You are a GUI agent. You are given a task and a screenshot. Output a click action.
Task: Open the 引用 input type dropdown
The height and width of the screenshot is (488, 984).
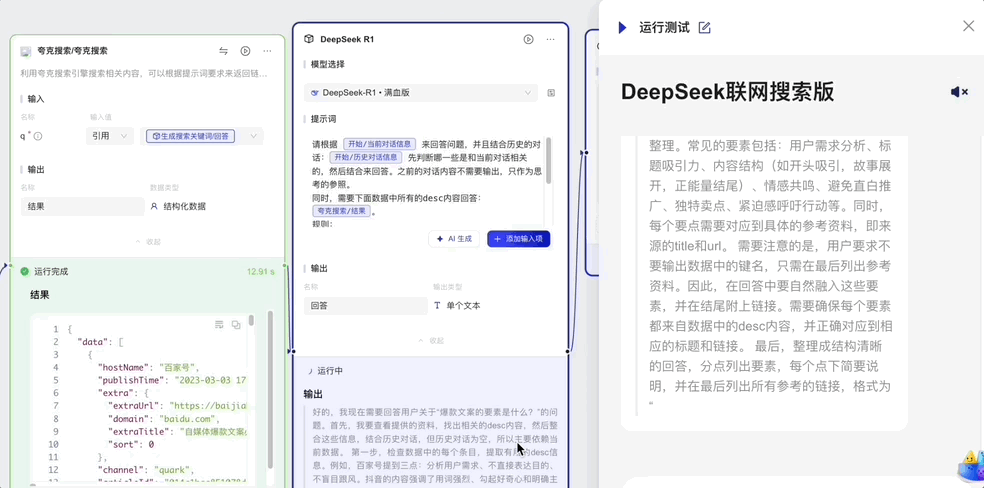pyautogui.click(x=110, y=136)
